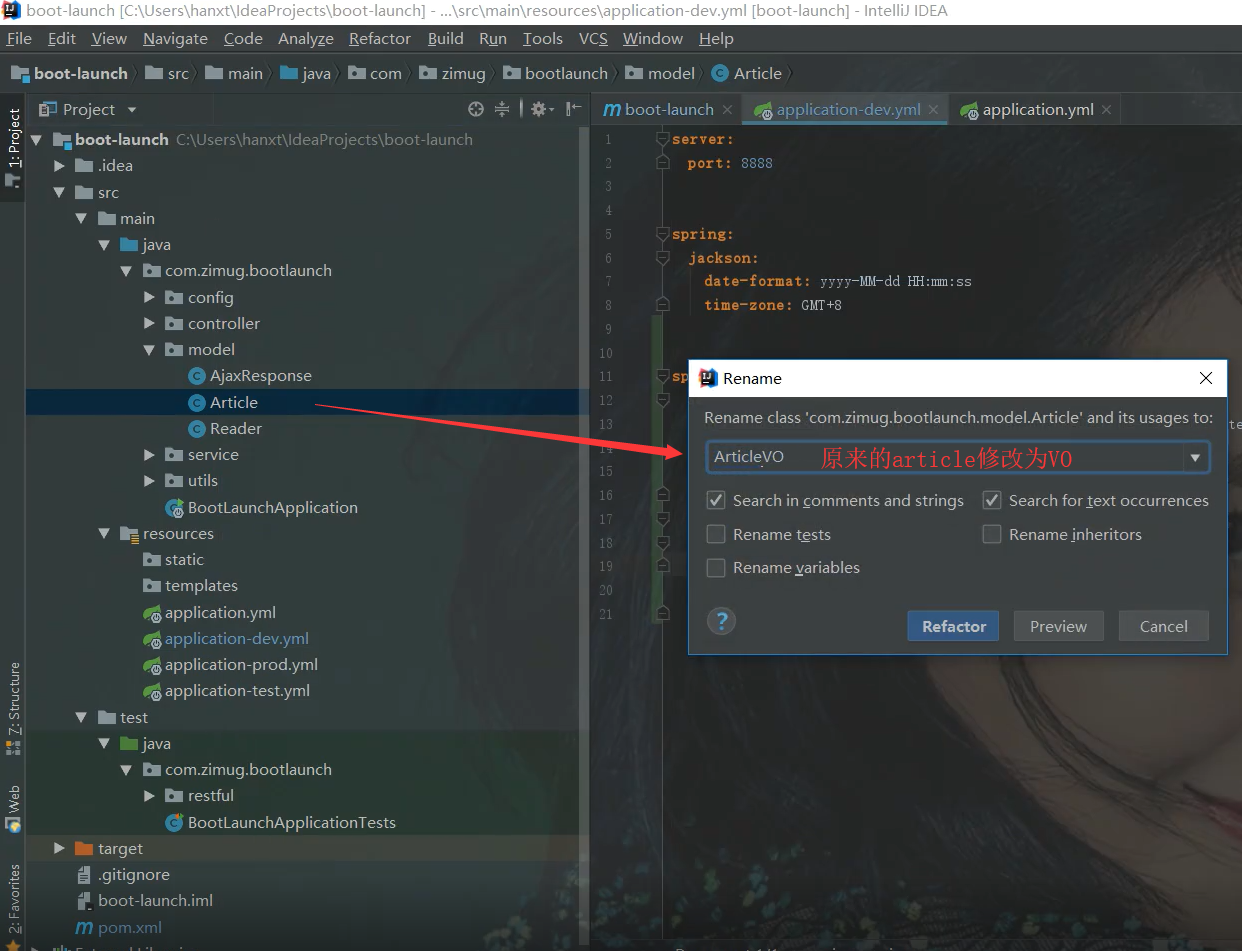This screenshot has width=1242, height=951.
Task: Switch to boot-launch editor tab
Action: (669, 110)
